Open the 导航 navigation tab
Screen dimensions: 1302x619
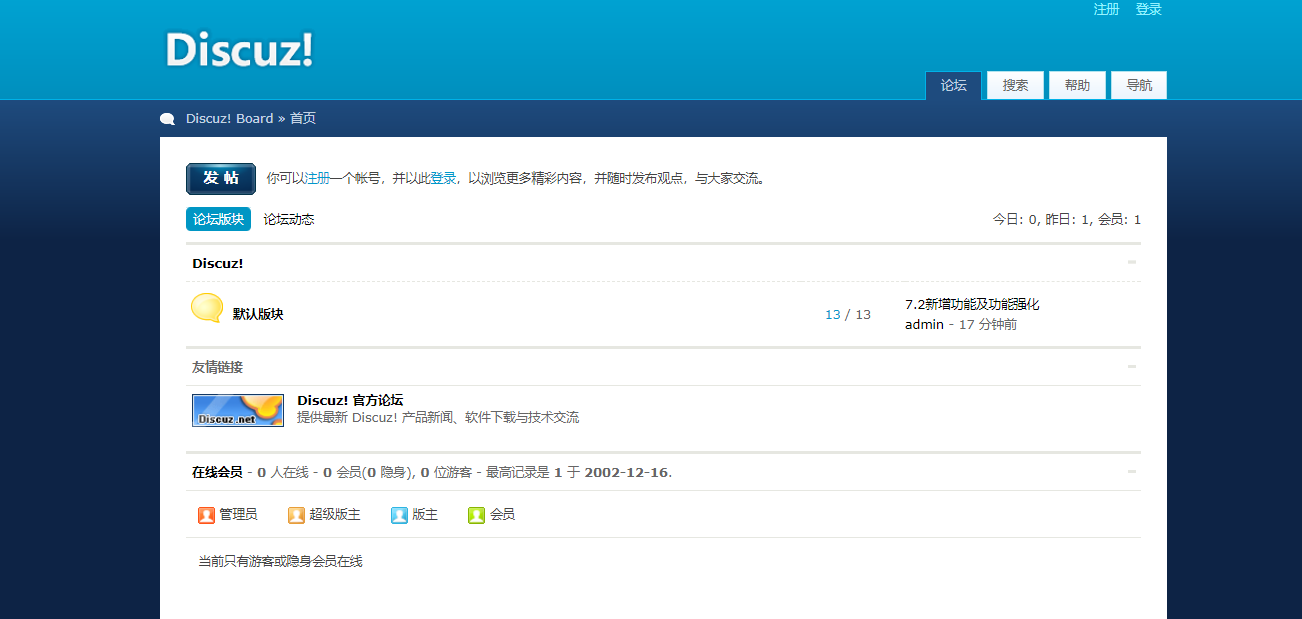pyautogui.click(x=1139, y=86)
